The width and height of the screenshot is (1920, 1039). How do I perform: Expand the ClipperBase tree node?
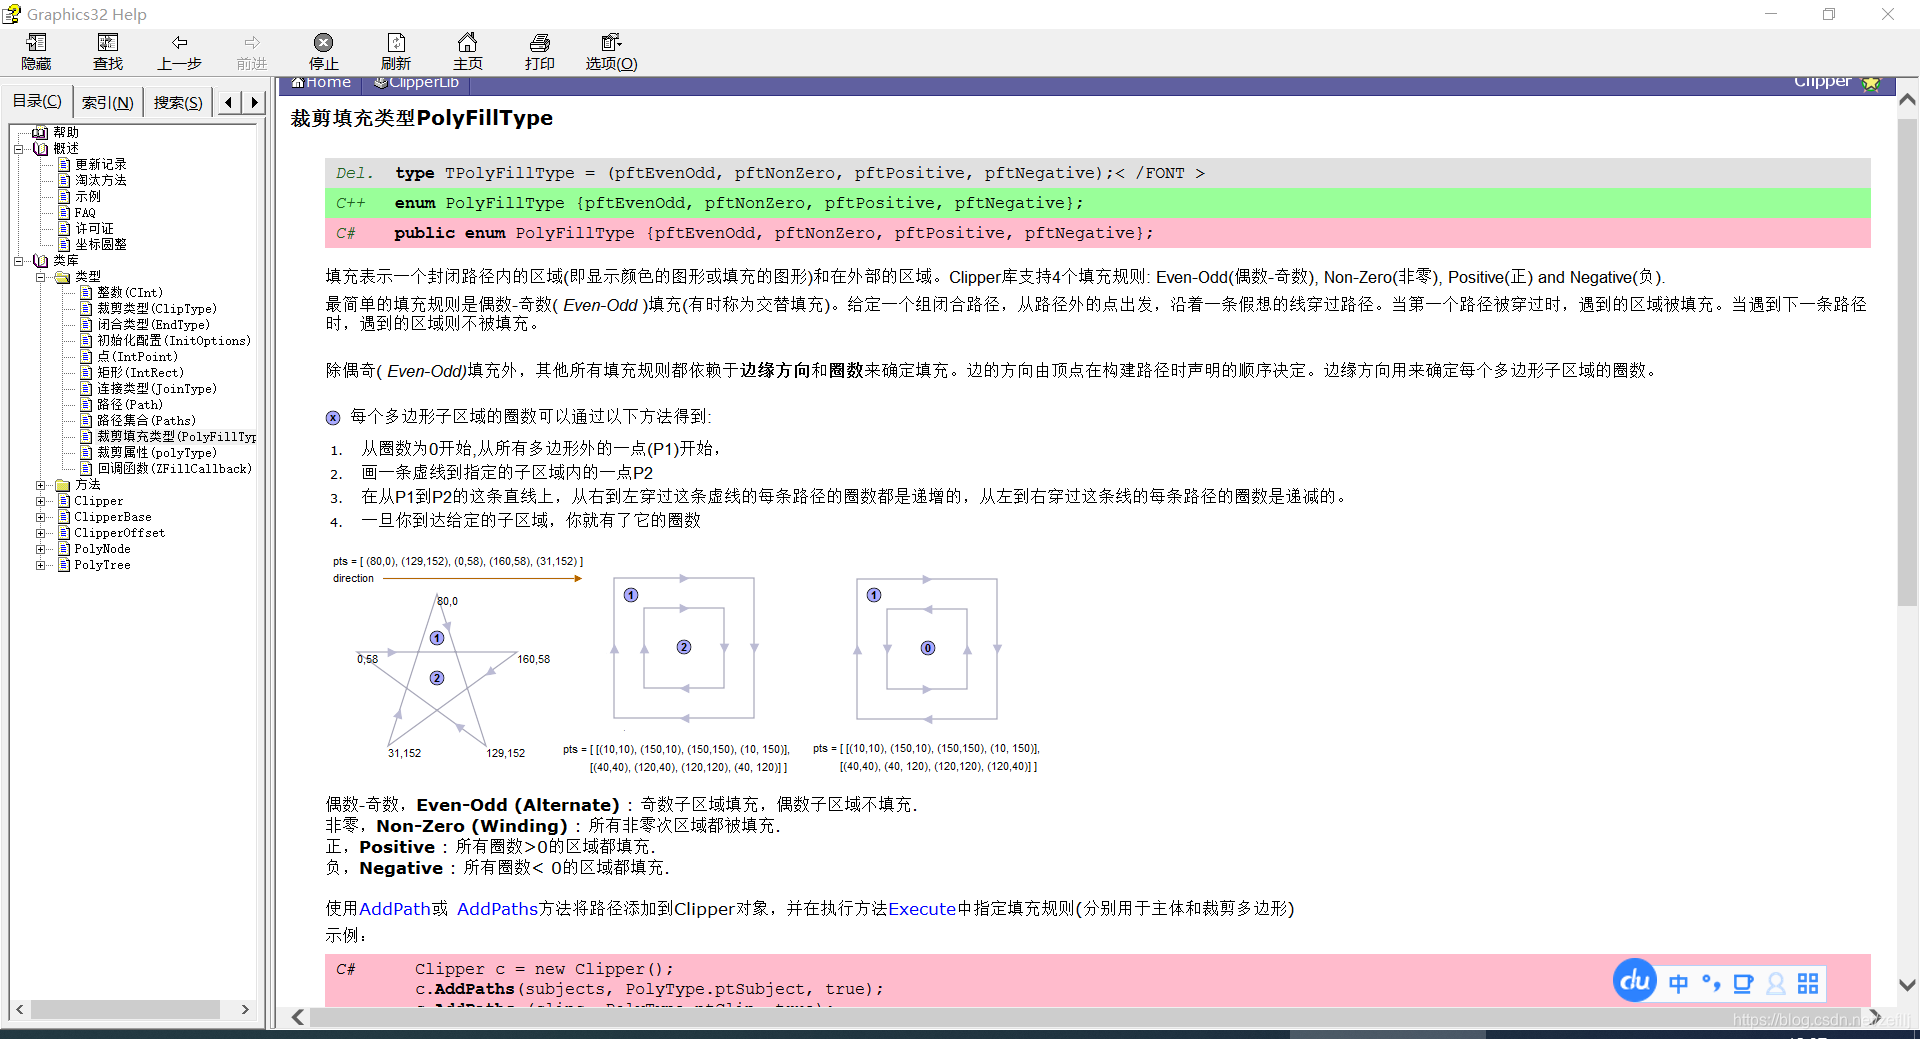click(x=41, y=517)
